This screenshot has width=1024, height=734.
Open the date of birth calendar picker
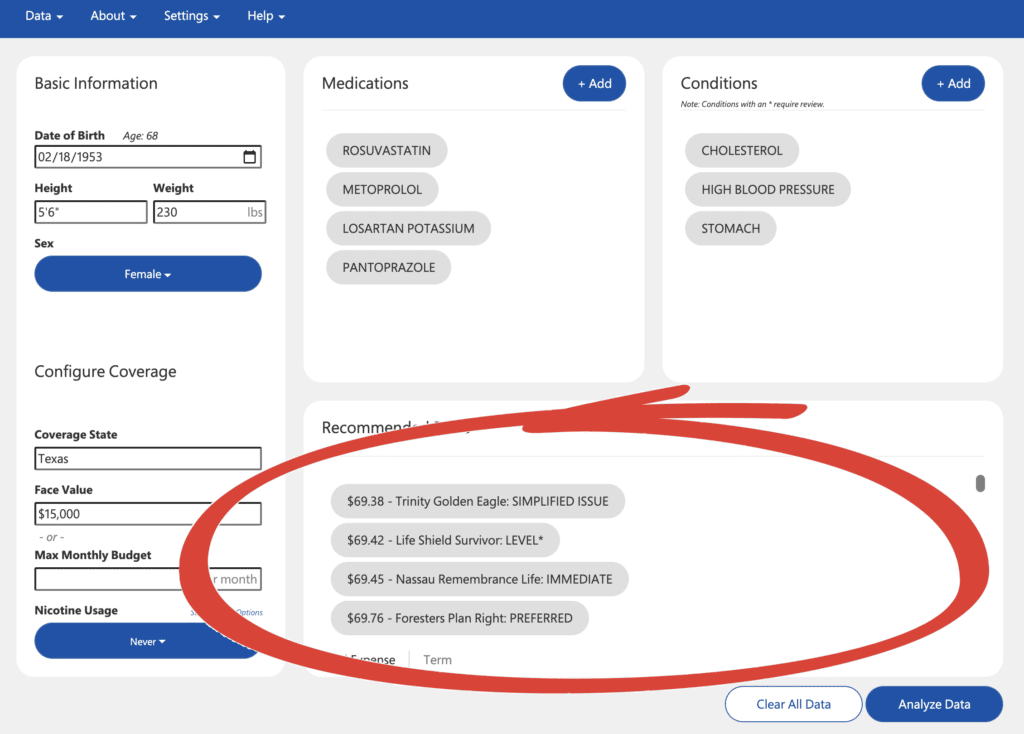click(x=249, y=157)
